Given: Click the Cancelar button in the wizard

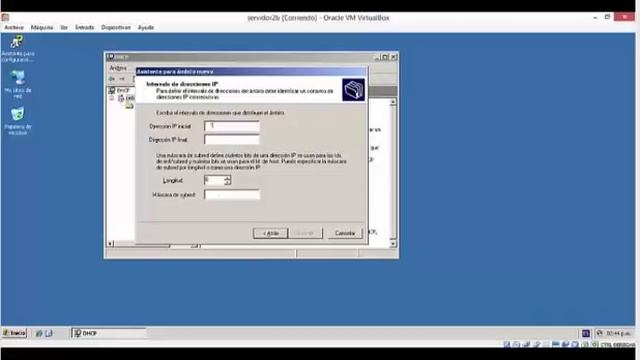Looking at the screenshot, I should [345, 233].
